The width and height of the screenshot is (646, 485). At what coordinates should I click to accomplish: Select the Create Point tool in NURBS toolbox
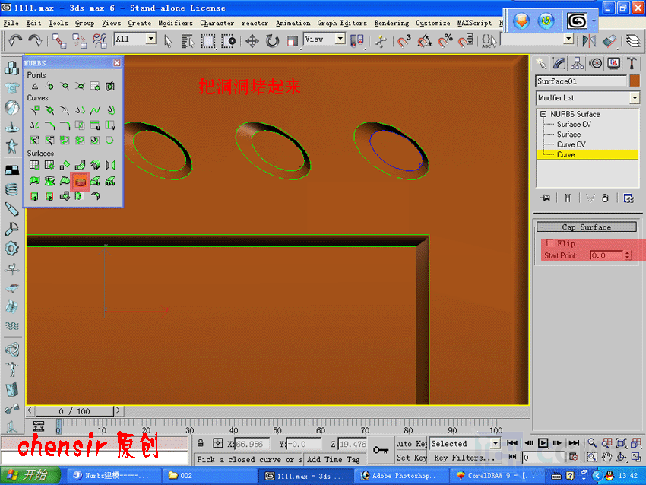[35, 86]
